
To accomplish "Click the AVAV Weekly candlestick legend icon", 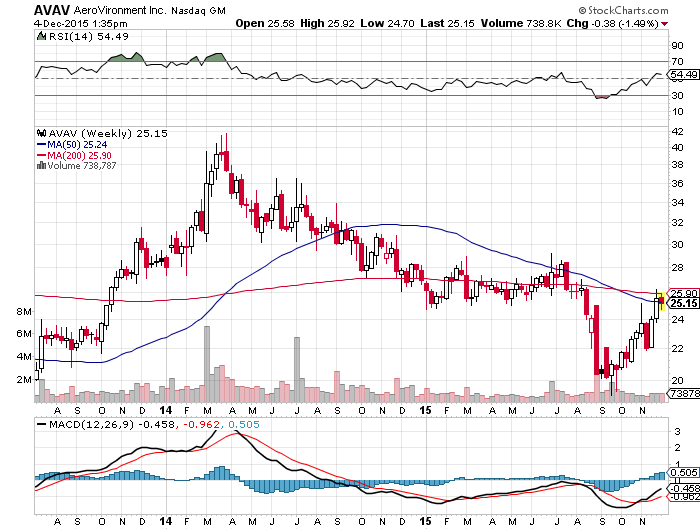I will 40,132.
